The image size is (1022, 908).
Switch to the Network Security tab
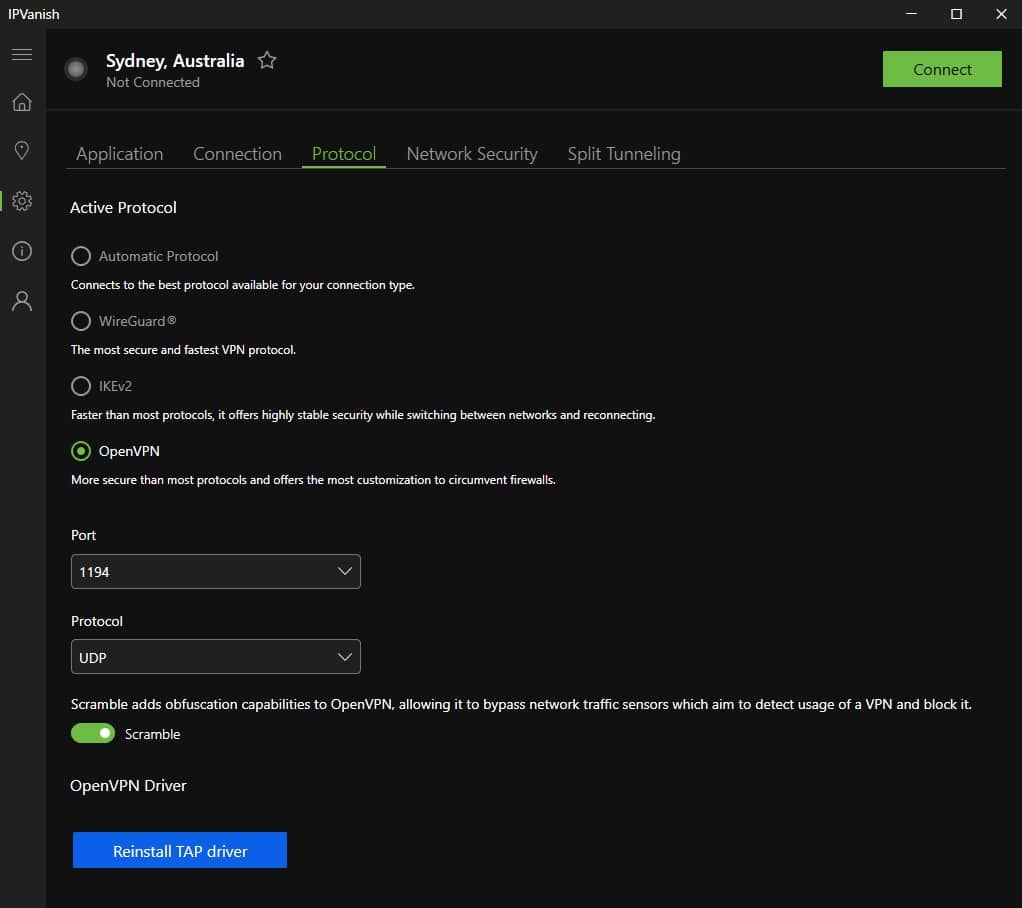(472, 154)
